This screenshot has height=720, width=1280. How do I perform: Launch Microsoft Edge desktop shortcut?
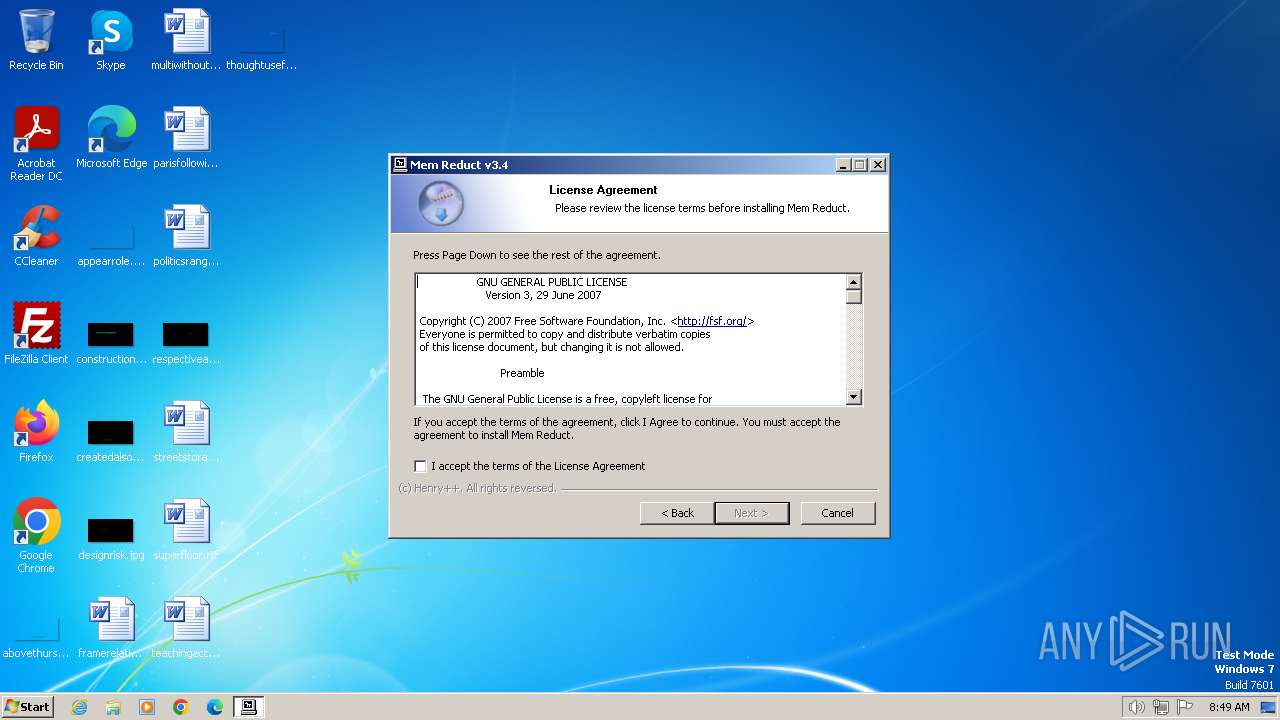point(111,137)
